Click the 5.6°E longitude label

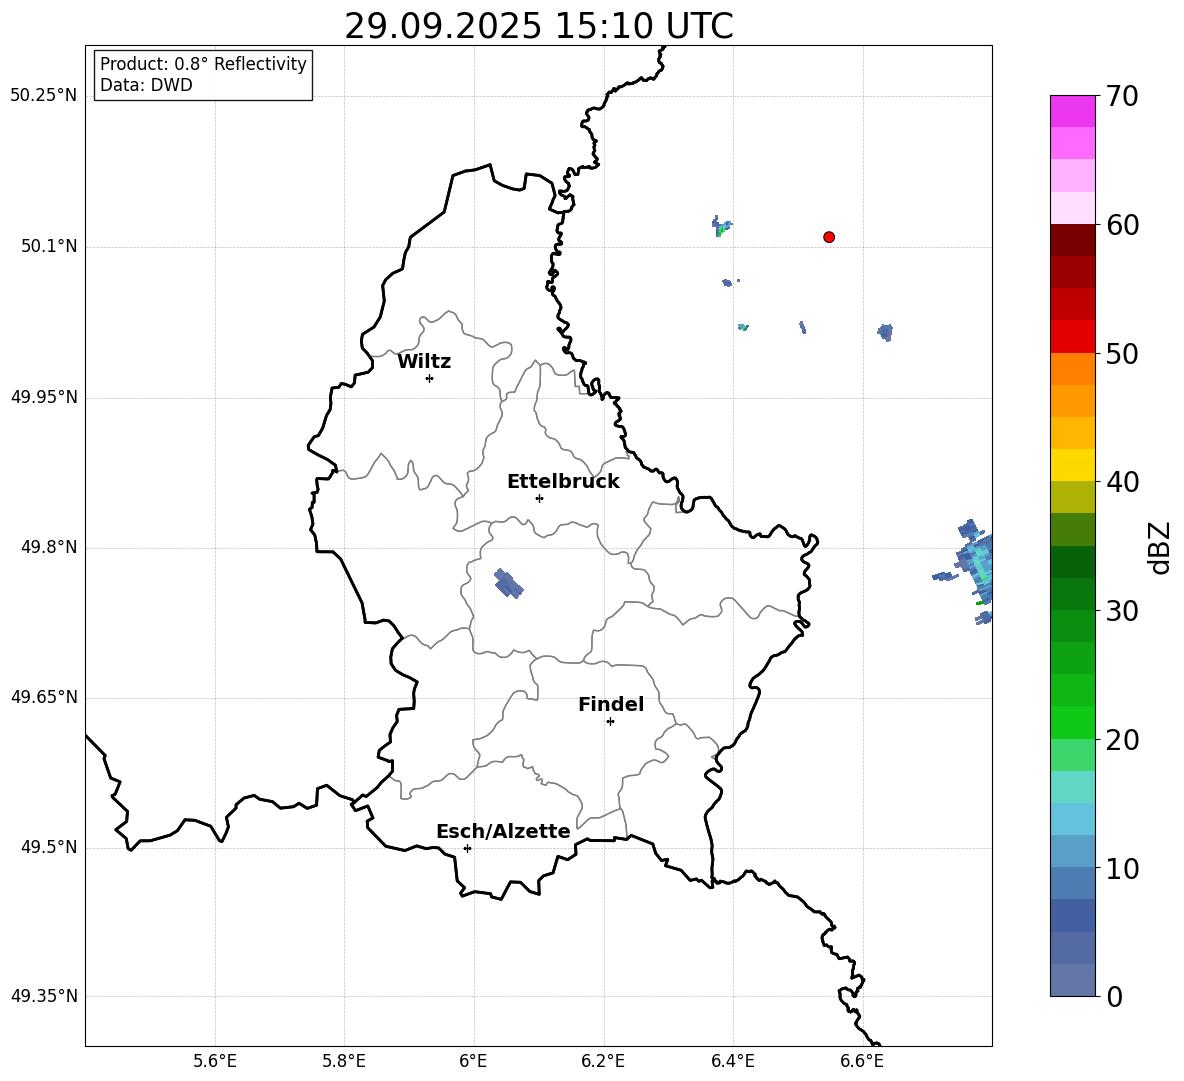(x=215, y=1062)
